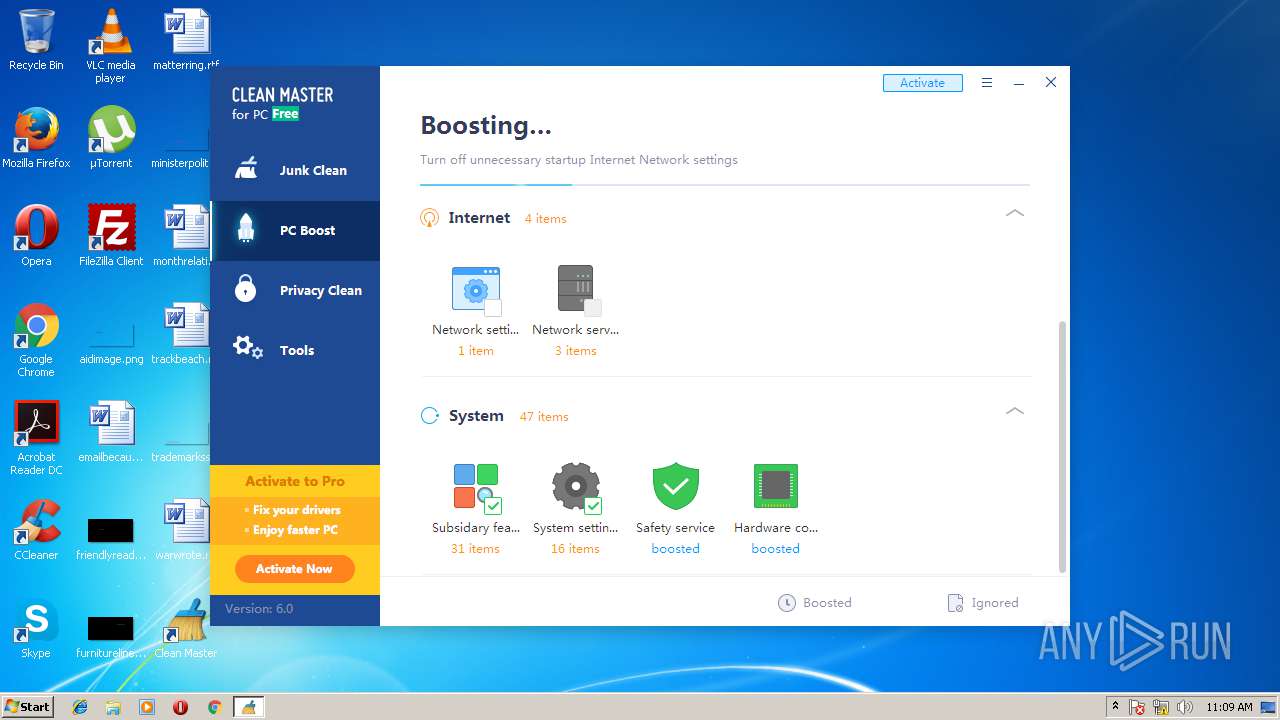Launch Skype desktop shortcut
Image resolution: width=1280 pixels, height=720 pixels.
click(x=36, y=628)
